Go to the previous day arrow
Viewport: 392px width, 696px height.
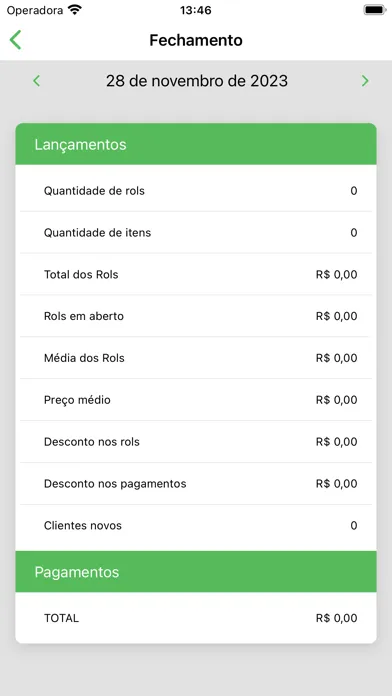(x=36, y=81)
